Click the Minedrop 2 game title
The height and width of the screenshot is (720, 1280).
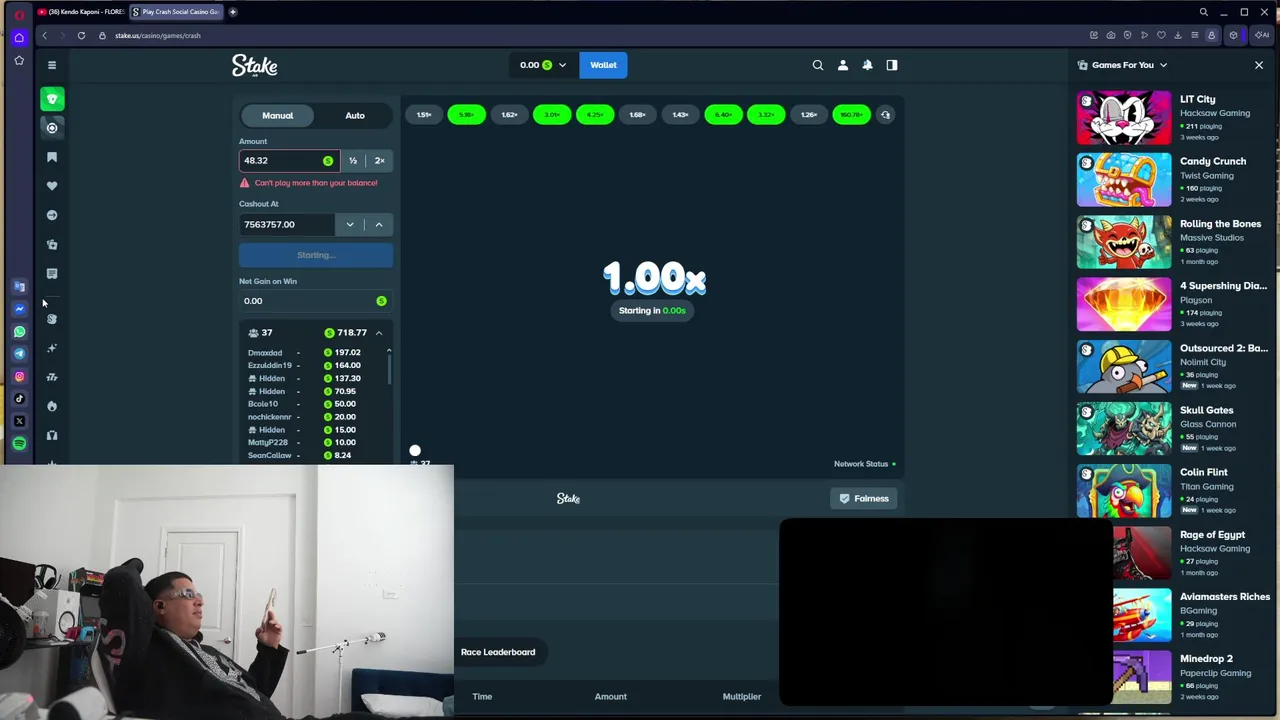(1206, 659)
